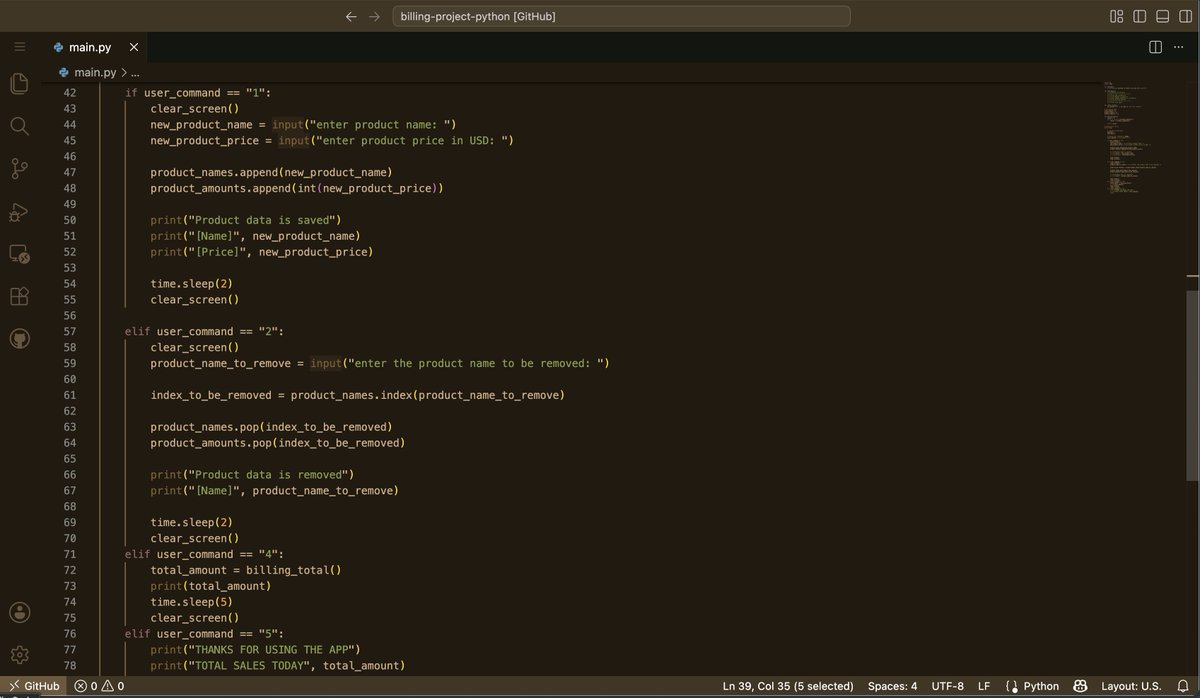
Task: Click line number 57 in the gutter
Action: [x=69, y=331]
